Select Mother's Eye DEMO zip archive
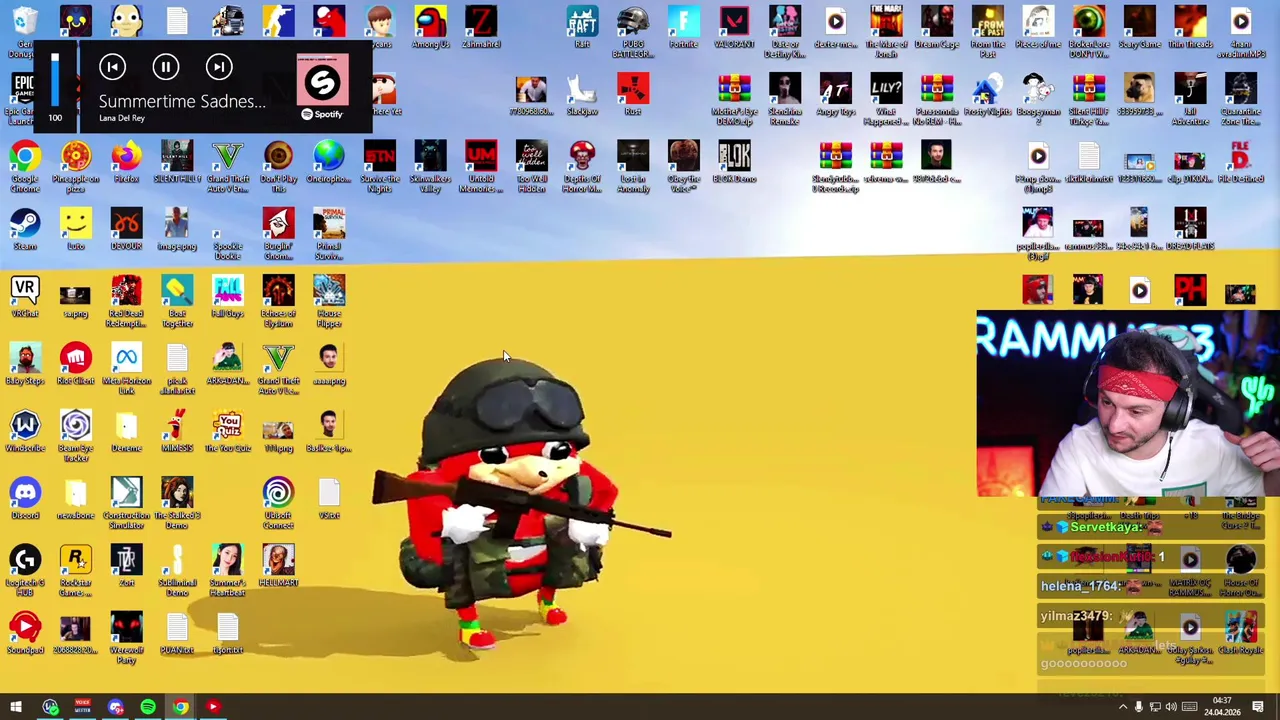The image size is (1280, 720). pyautogui.click(x=734, y=98)
